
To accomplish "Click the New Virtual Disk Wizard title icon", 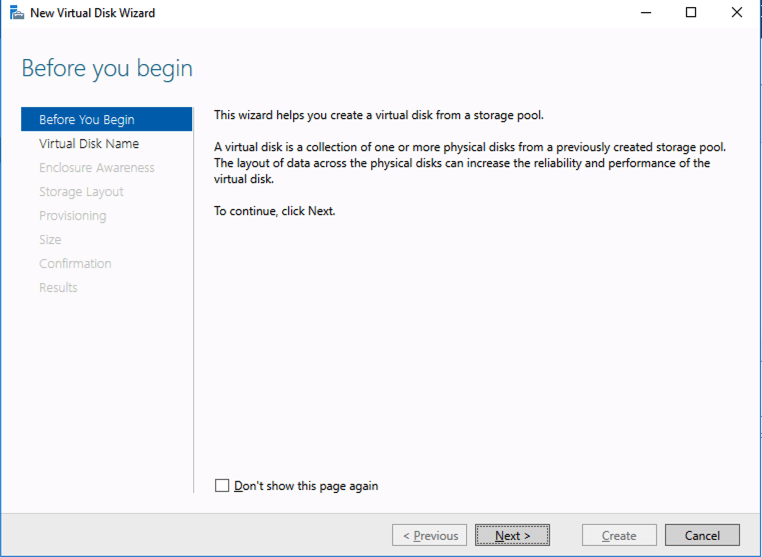I will tap(15, 13).
